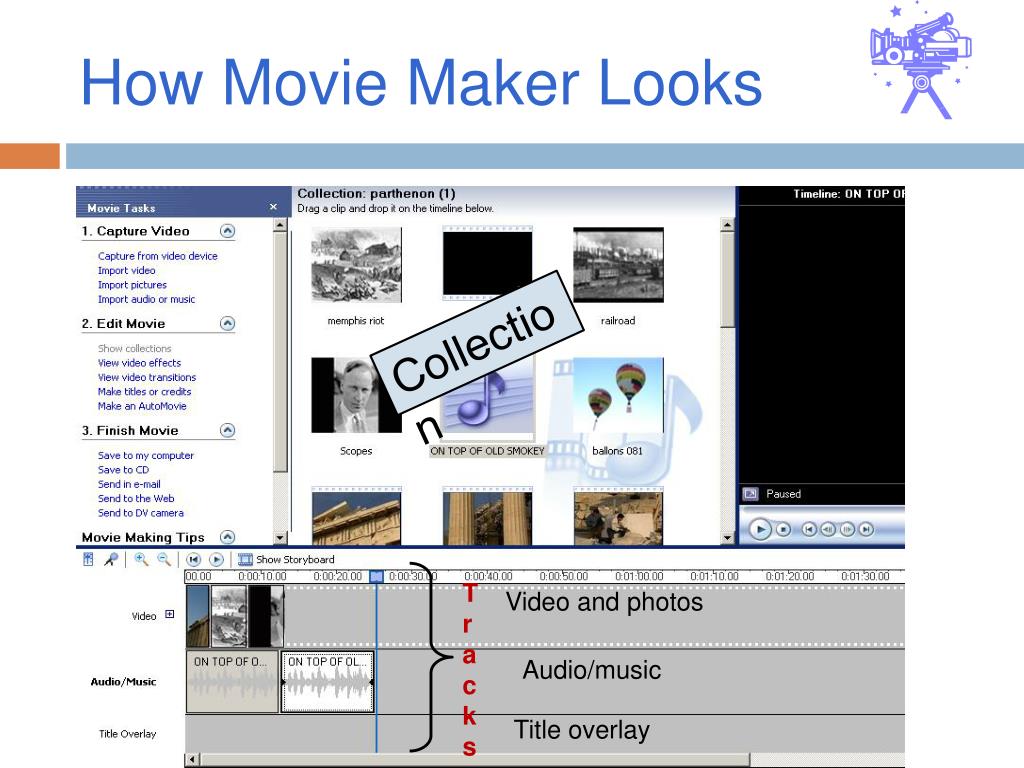Click up arrow of collection scrollbar
Viewport: 1024px width, 768px height.
point(728,225)
